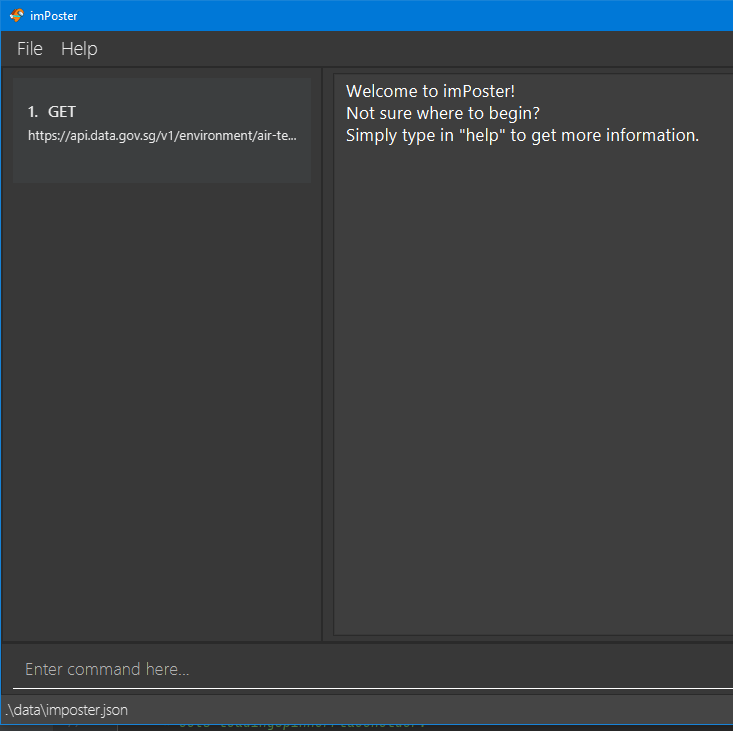Select the first GET request card
The width and height of the screenshot is (733, 731).
click(x=162, y=130)
